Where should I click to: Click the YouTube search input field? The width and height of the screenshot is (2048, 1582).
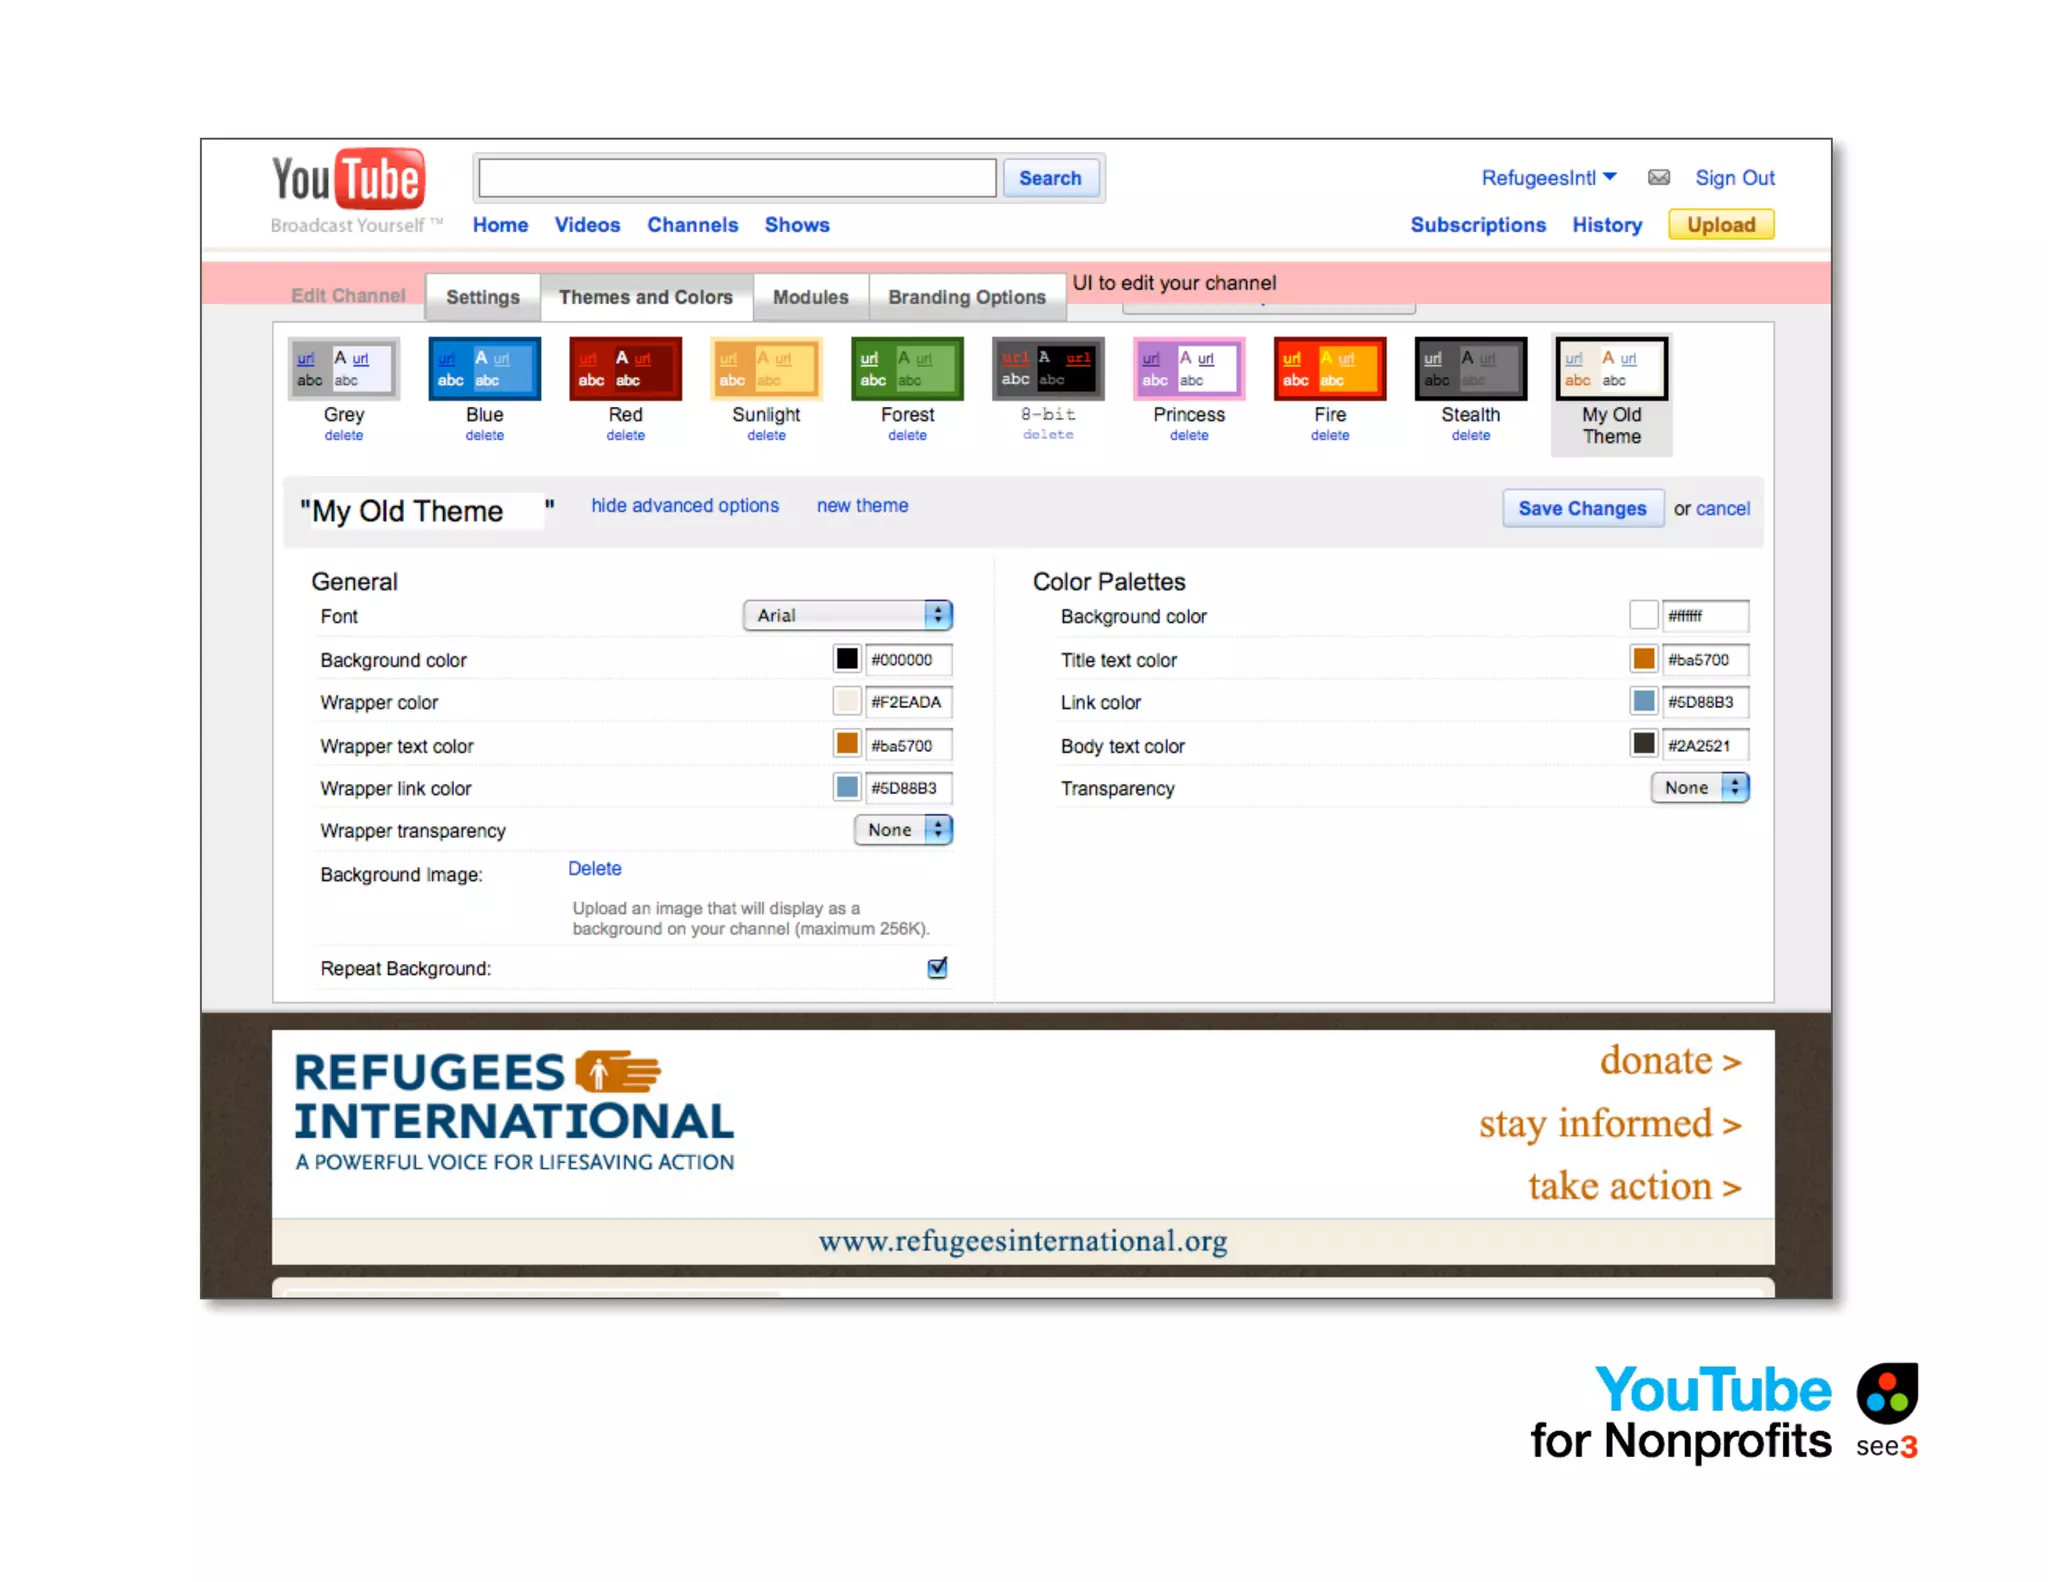737,178
